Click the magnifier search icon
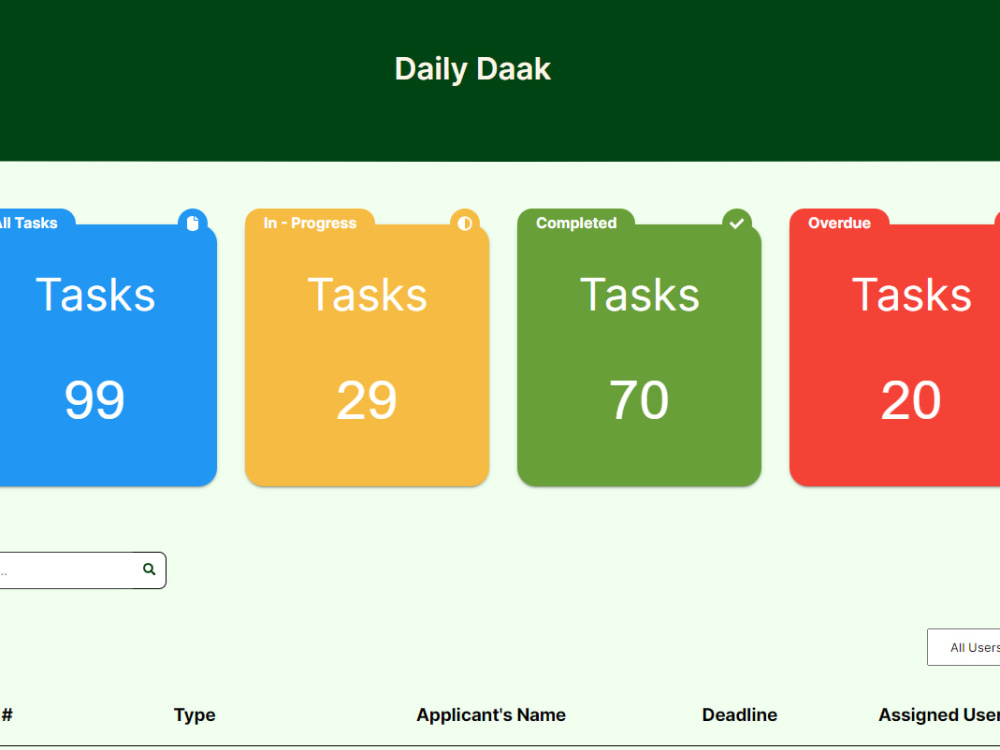Viewport: 1000px width, 750px height. point(149,569)
